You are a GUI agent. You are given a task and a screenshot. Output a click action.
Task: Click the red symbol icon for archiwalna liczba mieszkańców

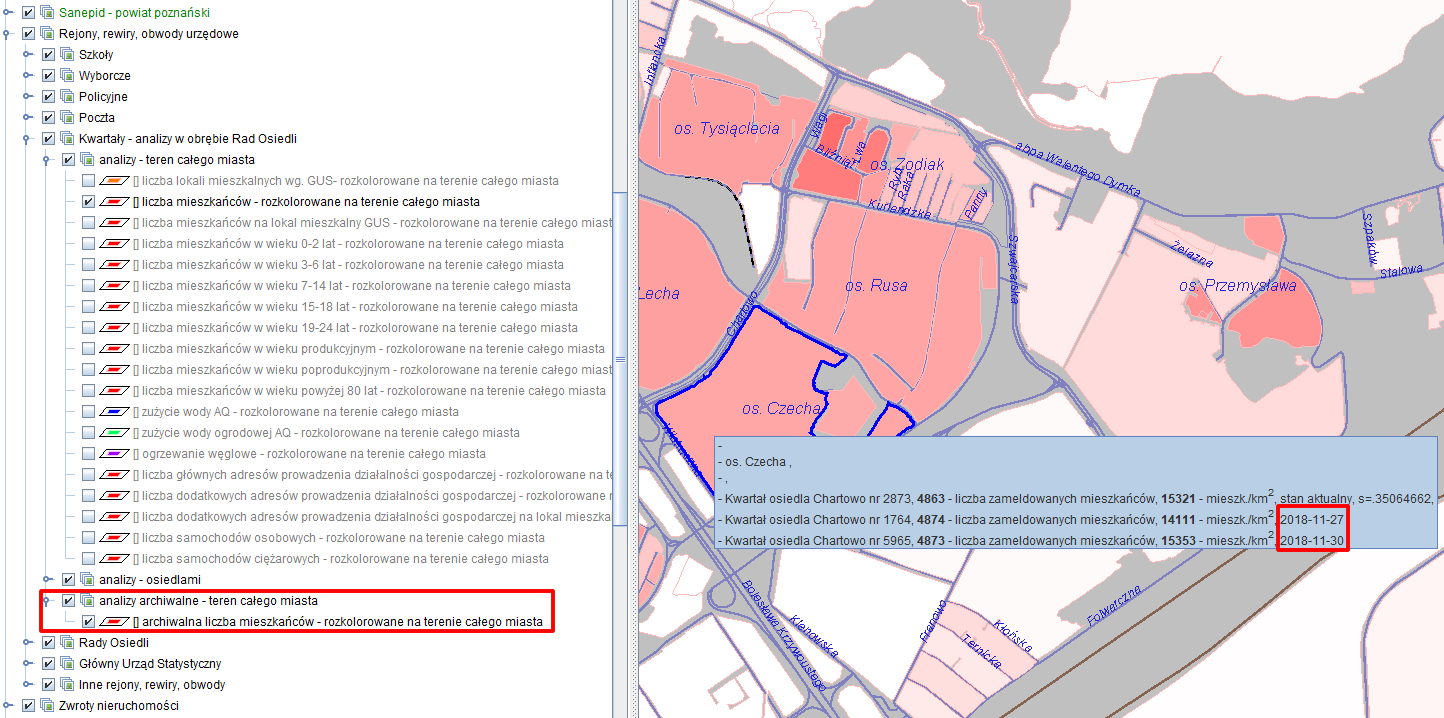(x=115, y=622)
